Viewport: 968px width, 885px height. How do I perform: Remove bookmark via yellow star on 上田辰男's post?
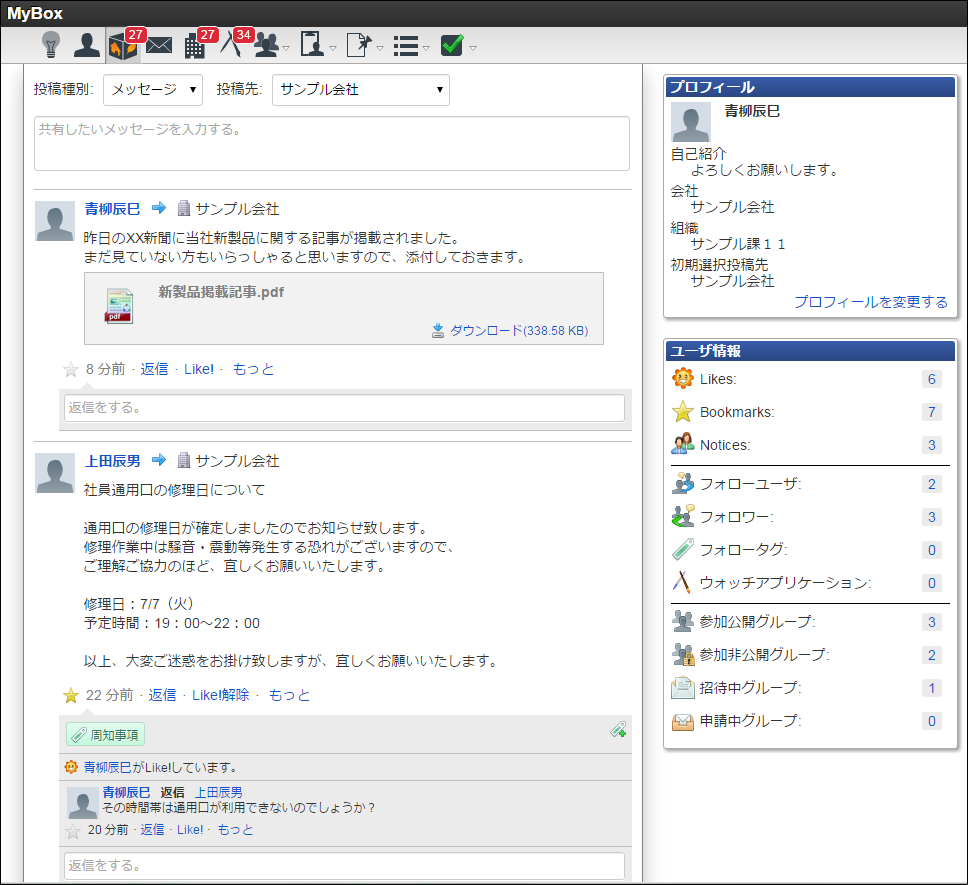[71, 696]
